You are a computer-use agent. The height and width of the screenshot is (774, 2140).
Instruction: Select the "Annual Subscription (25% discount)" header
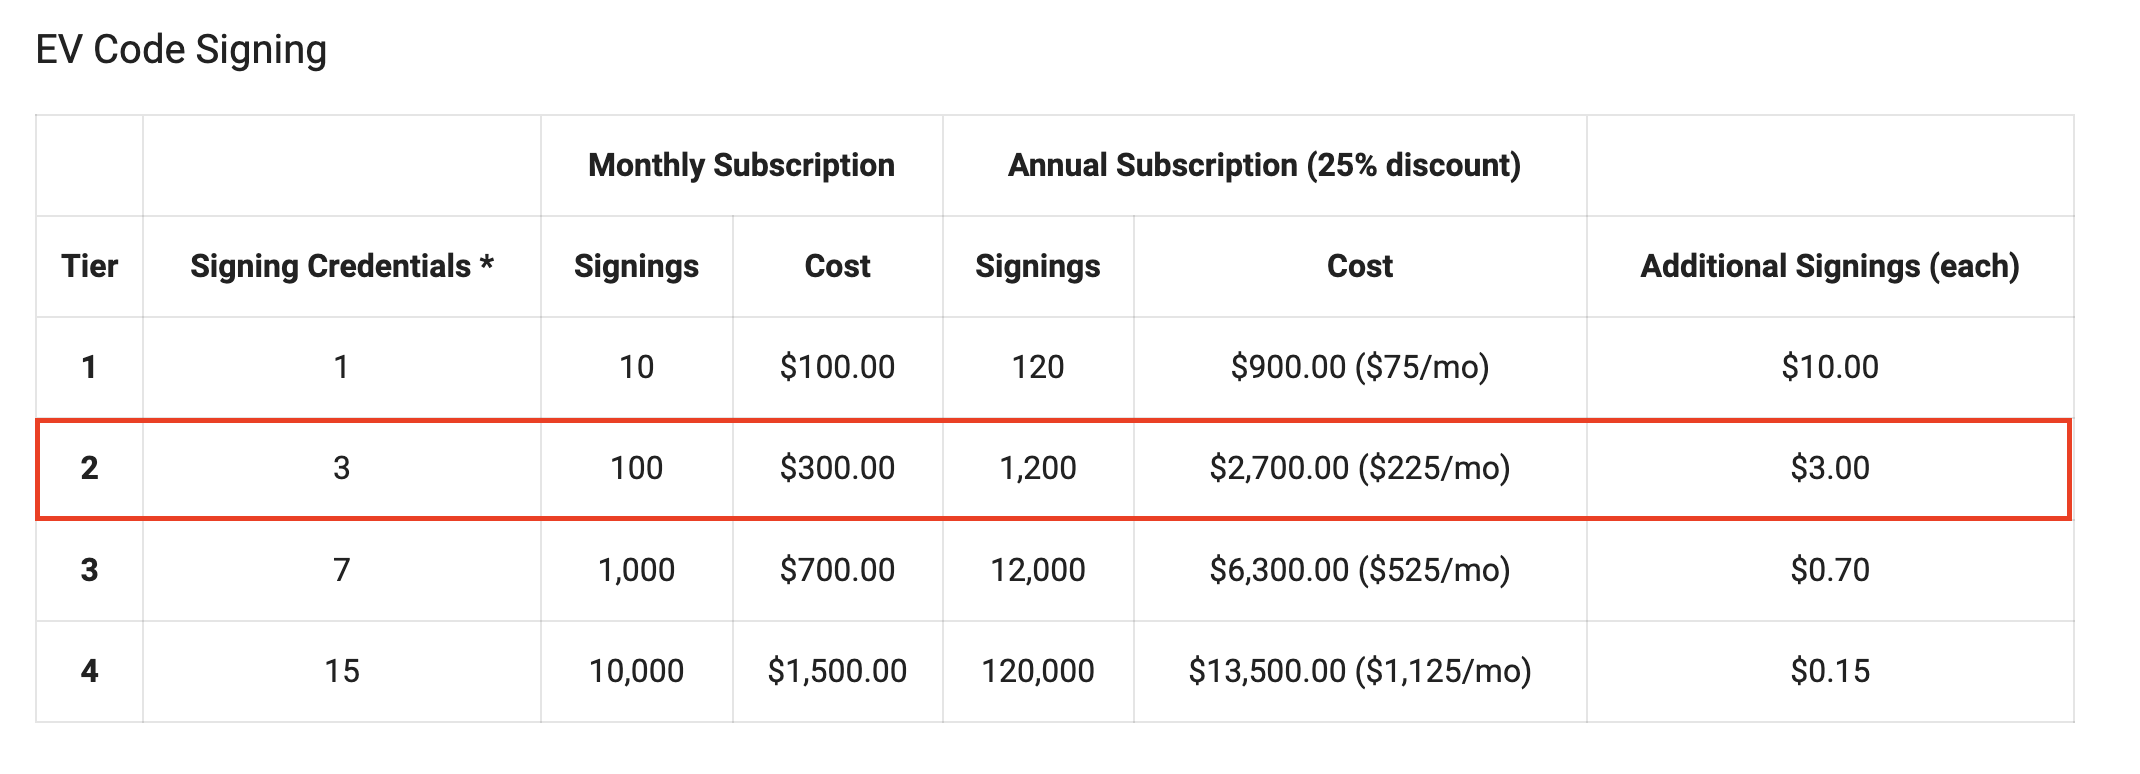(x=1264, y=165)
